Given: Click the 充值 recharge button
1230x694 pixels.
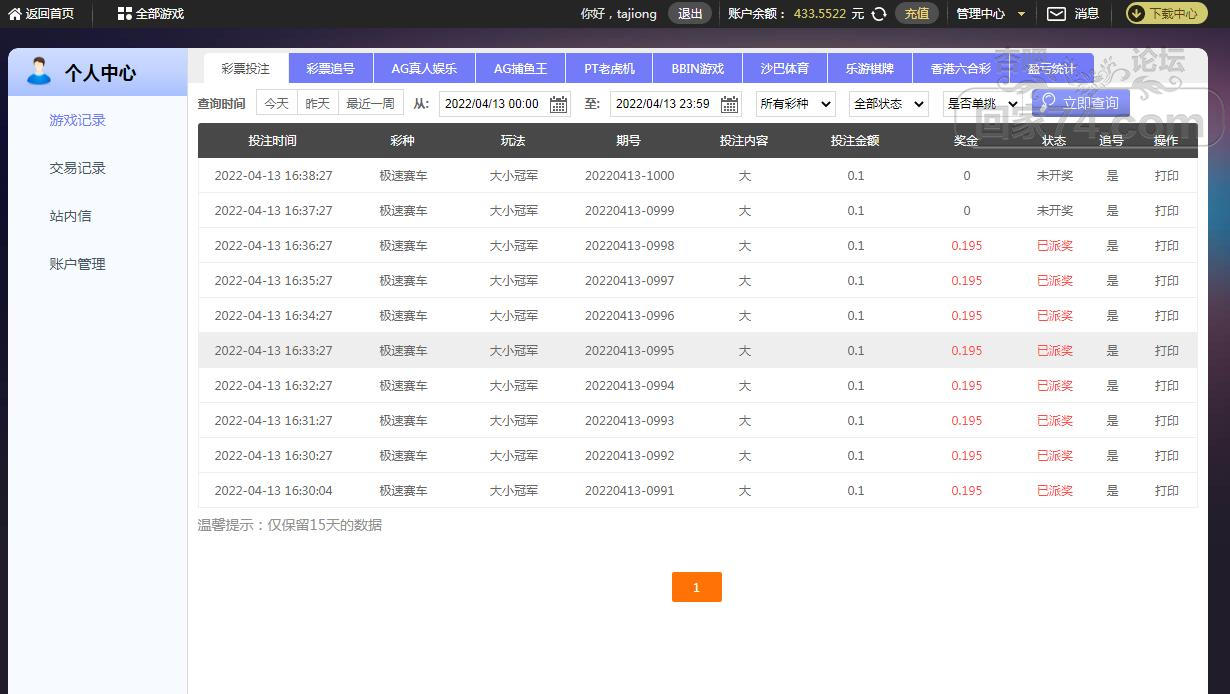Looking at the screenshot, I should tap(917, 14).
